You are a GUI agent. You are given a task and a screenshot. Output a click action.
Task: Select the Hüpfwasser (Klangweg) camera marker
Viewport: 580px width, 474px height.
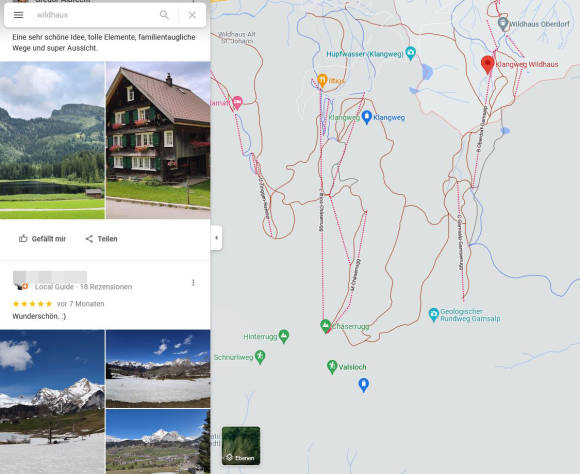point(410,53)
